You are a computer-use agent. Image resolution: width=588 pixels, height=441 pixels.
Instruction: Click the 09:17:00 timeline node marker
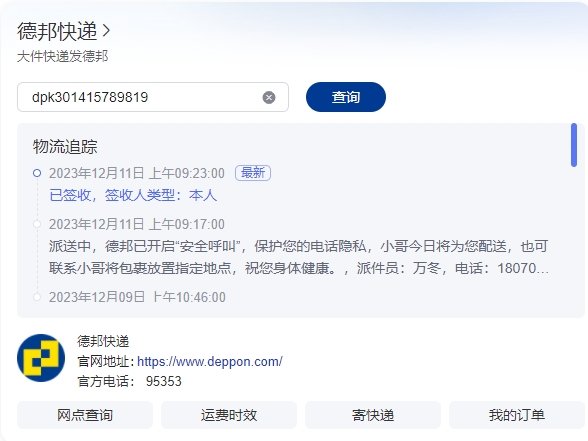pos(37,224)
